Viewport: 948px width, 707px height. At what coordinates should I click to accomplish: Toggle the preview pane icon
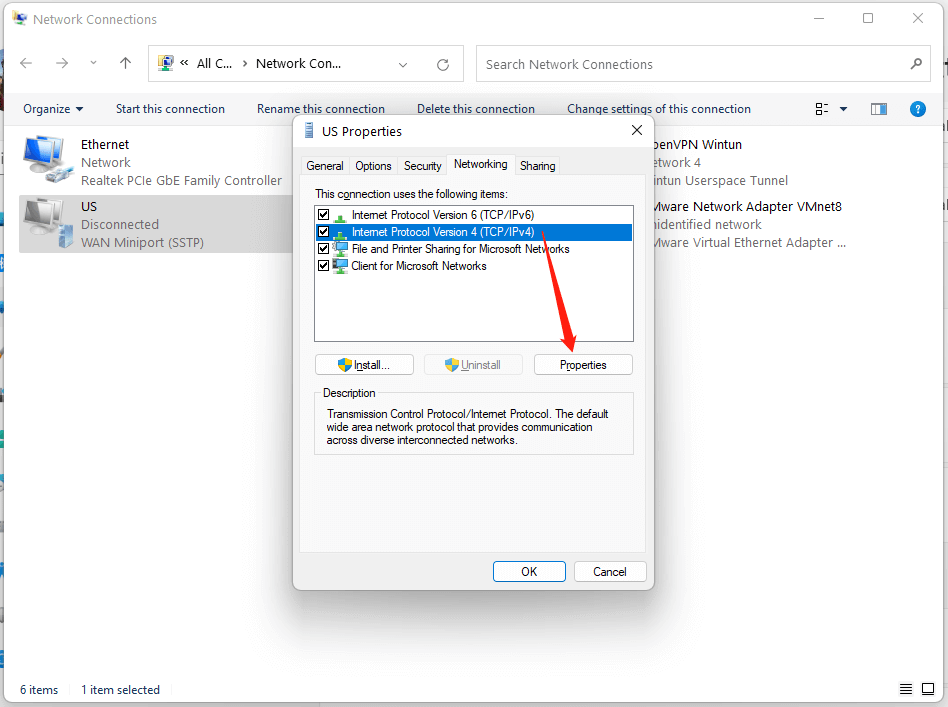pyautogui.click(x=878, y=109)
